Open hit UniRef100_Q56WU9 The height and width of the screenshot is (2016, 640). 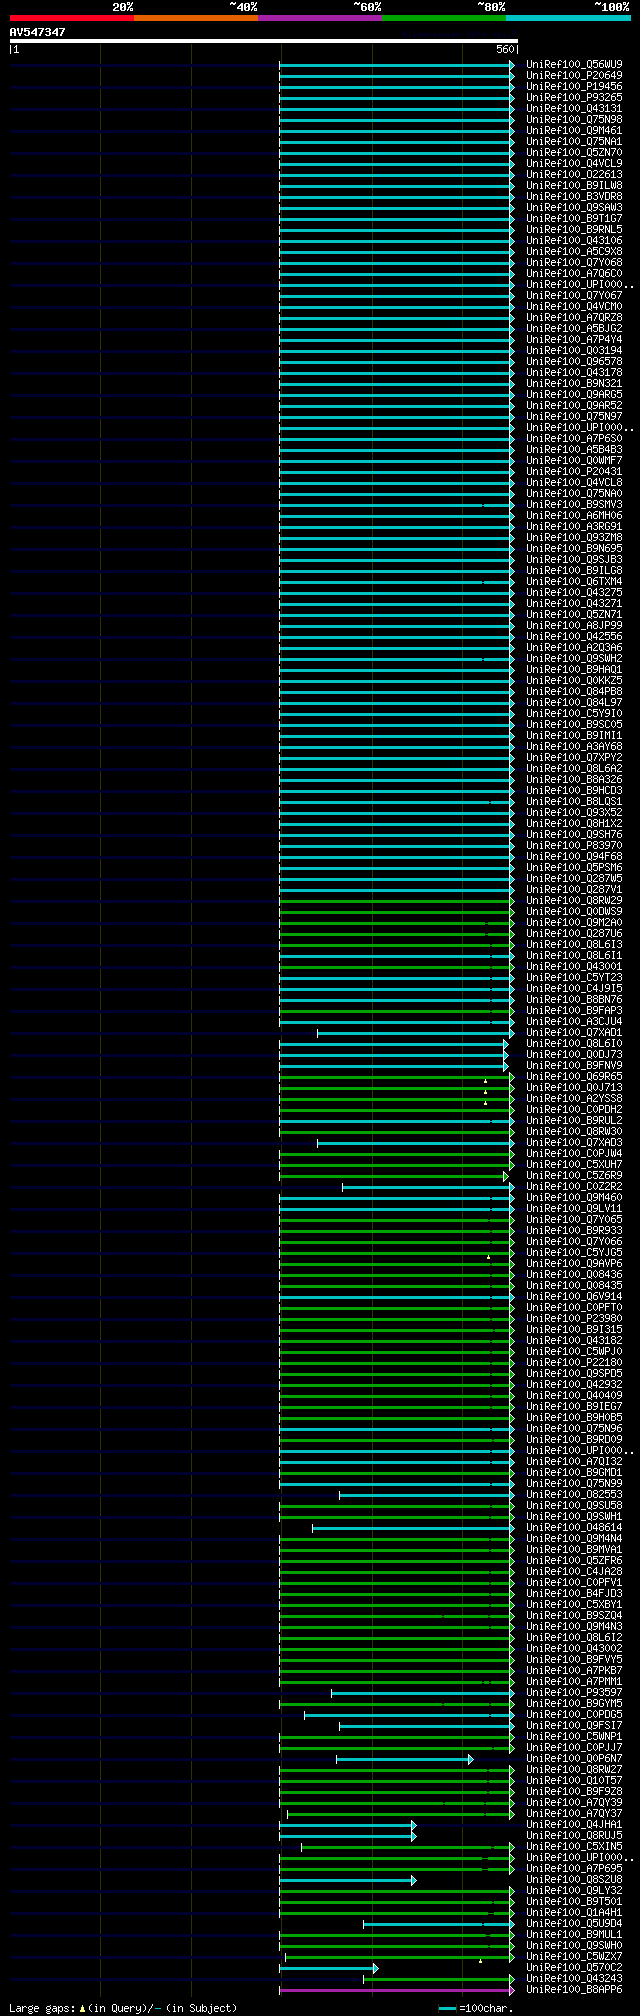574,64
